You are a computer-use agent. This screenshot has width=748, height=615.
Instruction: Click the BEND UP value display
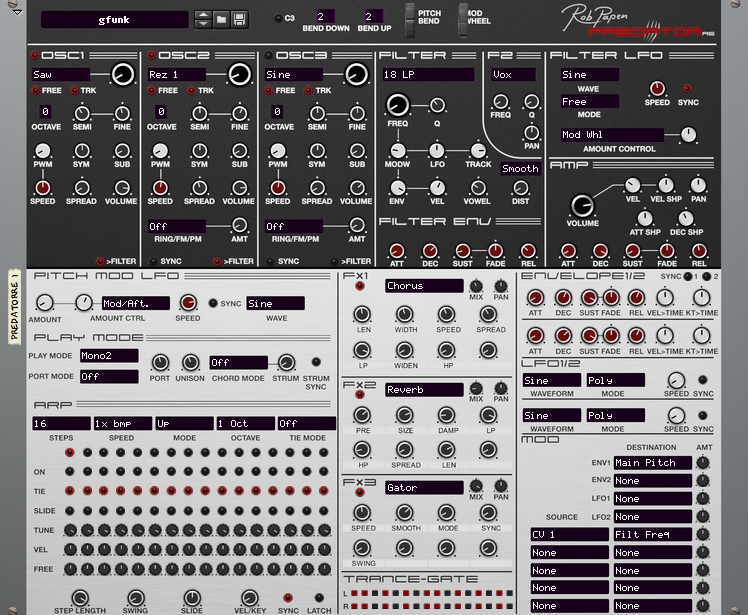tap(374, 17)
